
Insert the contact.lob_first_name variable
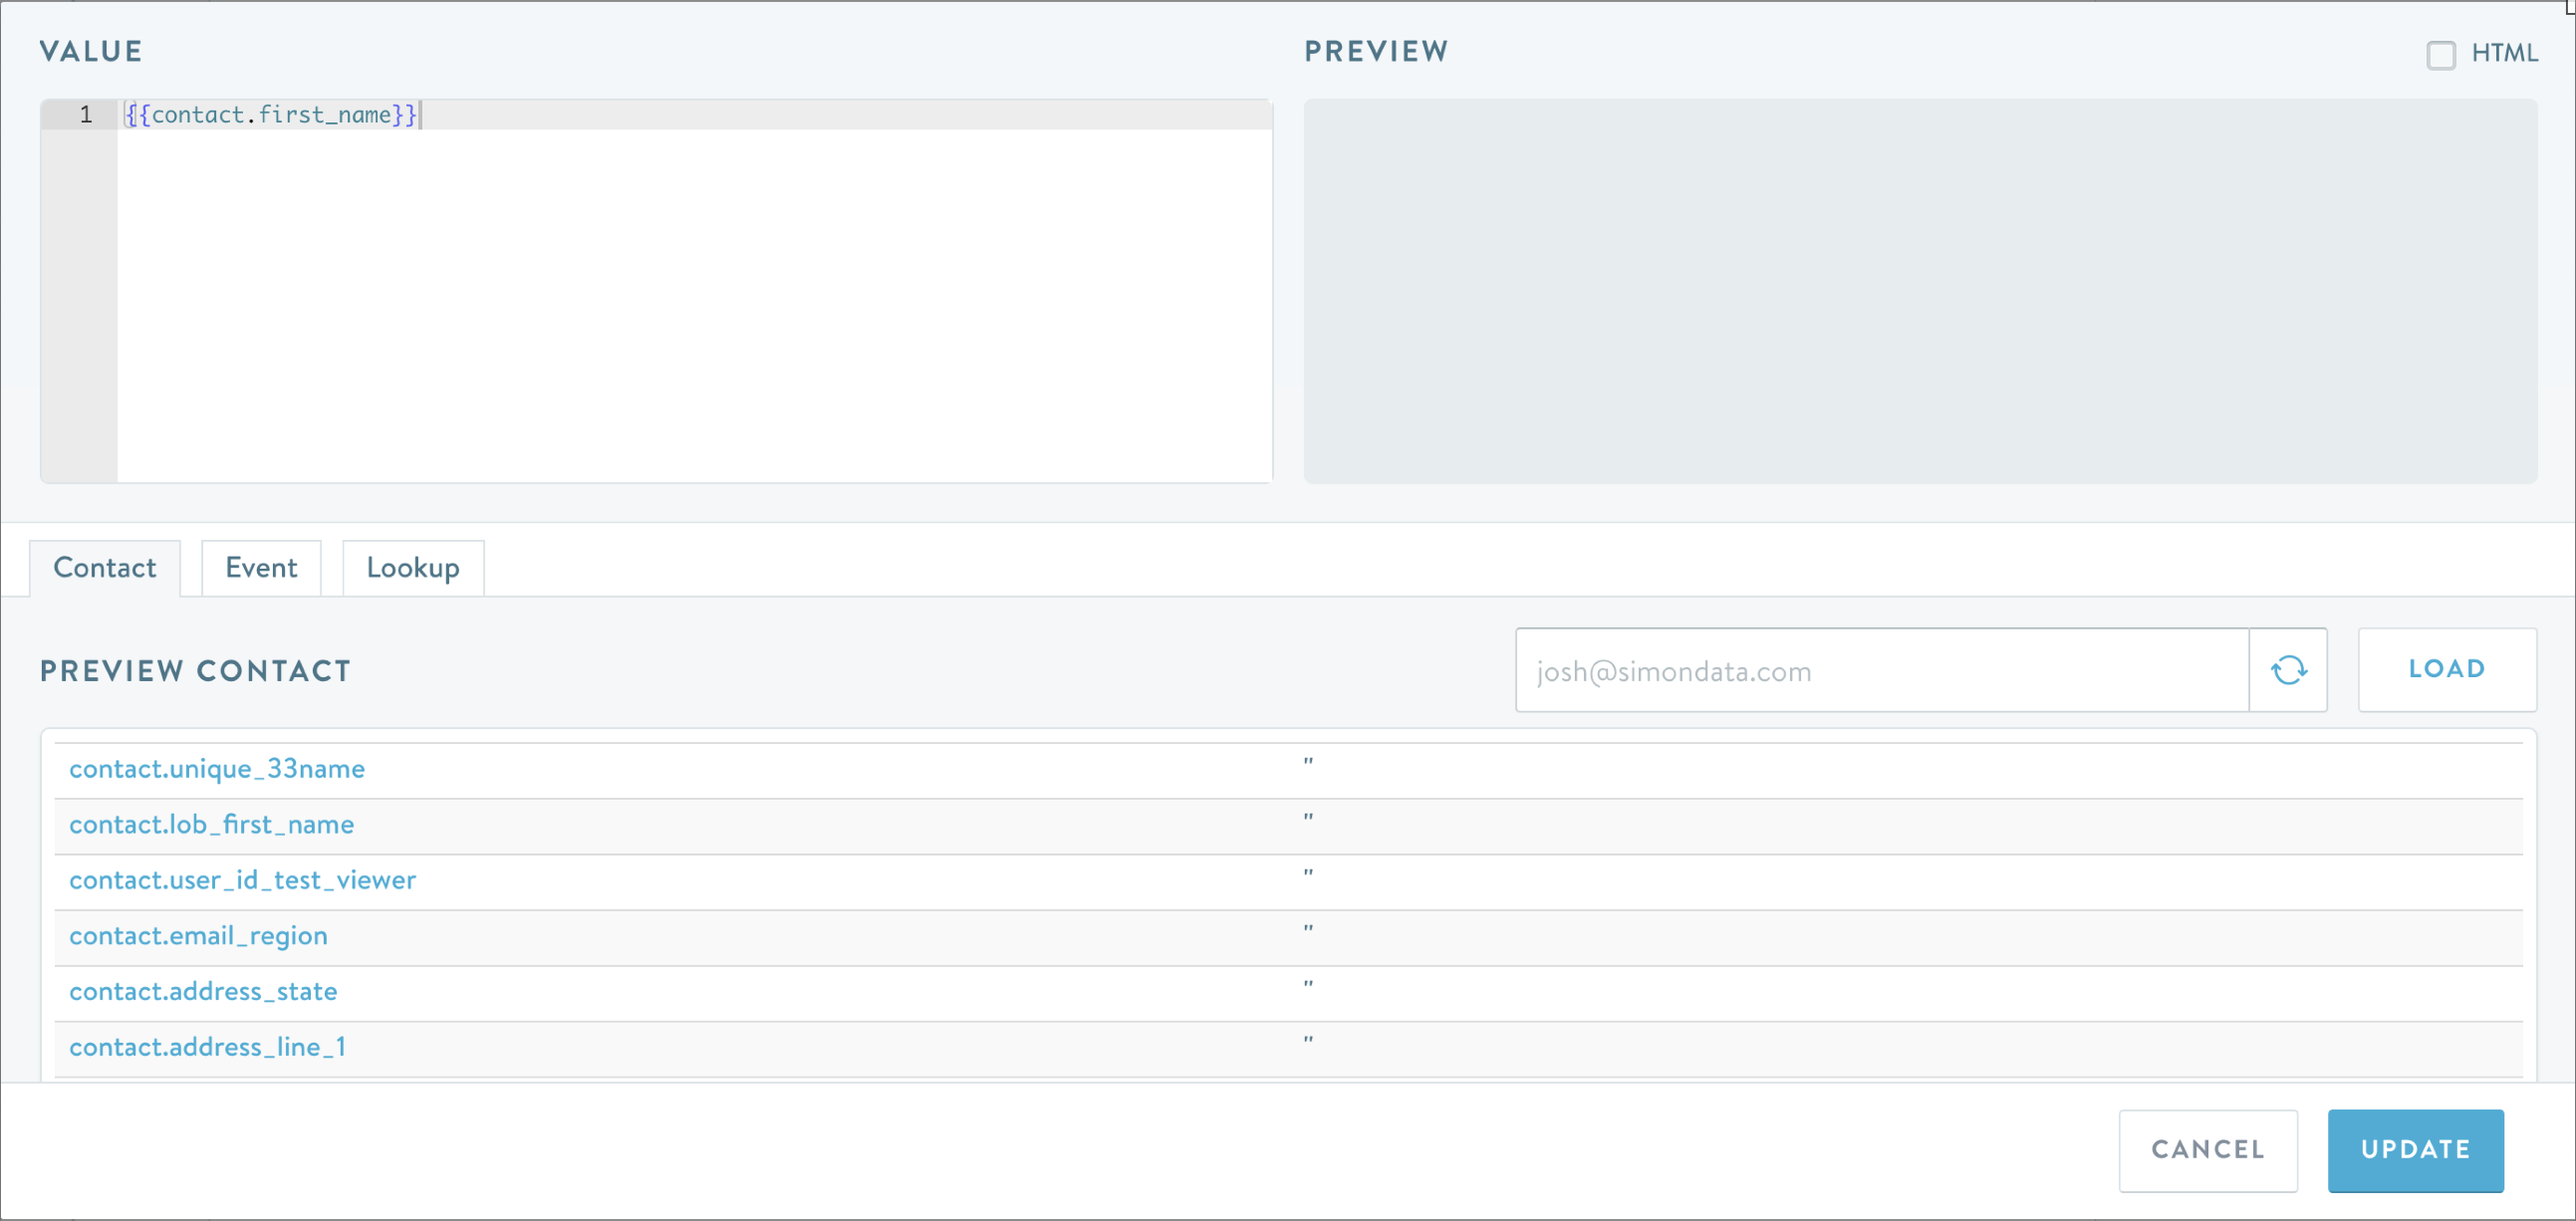[x=211, y=825]
